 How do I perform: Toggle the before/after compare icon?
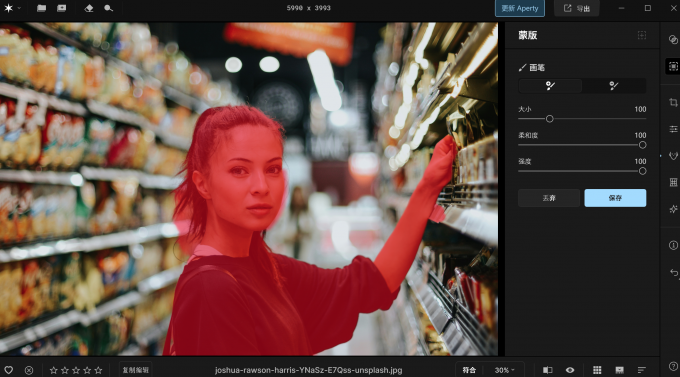pyautogui.click(x=548, y=370)
